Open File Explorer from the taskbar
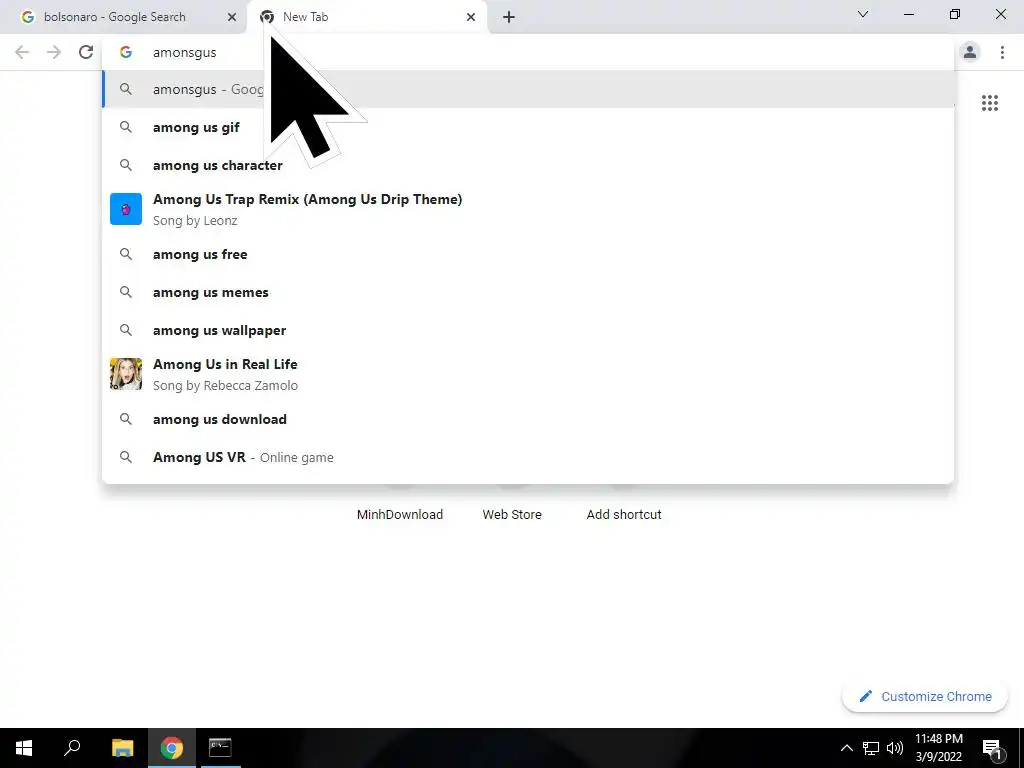The width and height of the screenshot is (1024, 768). [122, 748]
